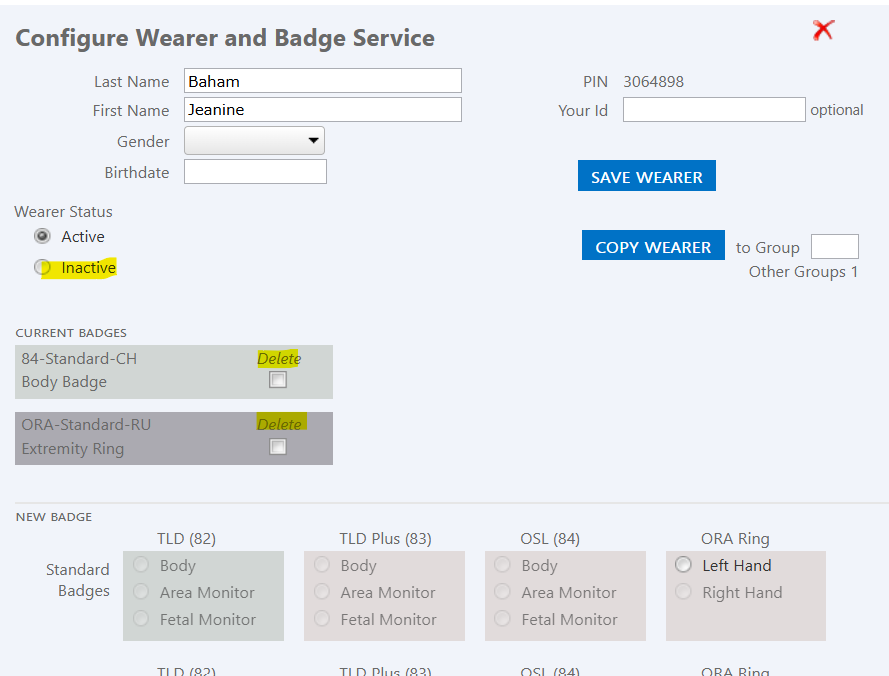Click the SAVE WEARER button
This screenshot has height=676, width=889.
tap(646, 176)
